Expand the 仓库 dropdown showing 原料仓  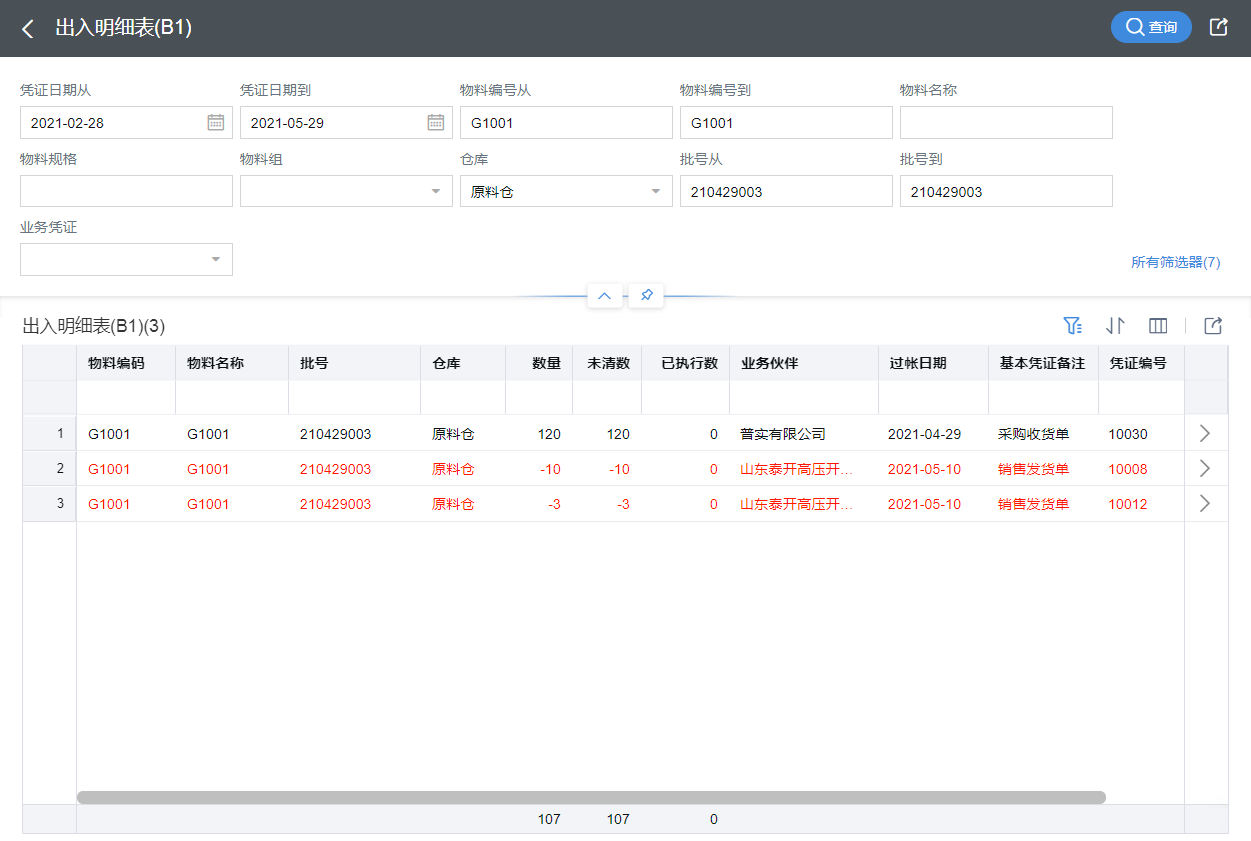[x=656, y=191]
